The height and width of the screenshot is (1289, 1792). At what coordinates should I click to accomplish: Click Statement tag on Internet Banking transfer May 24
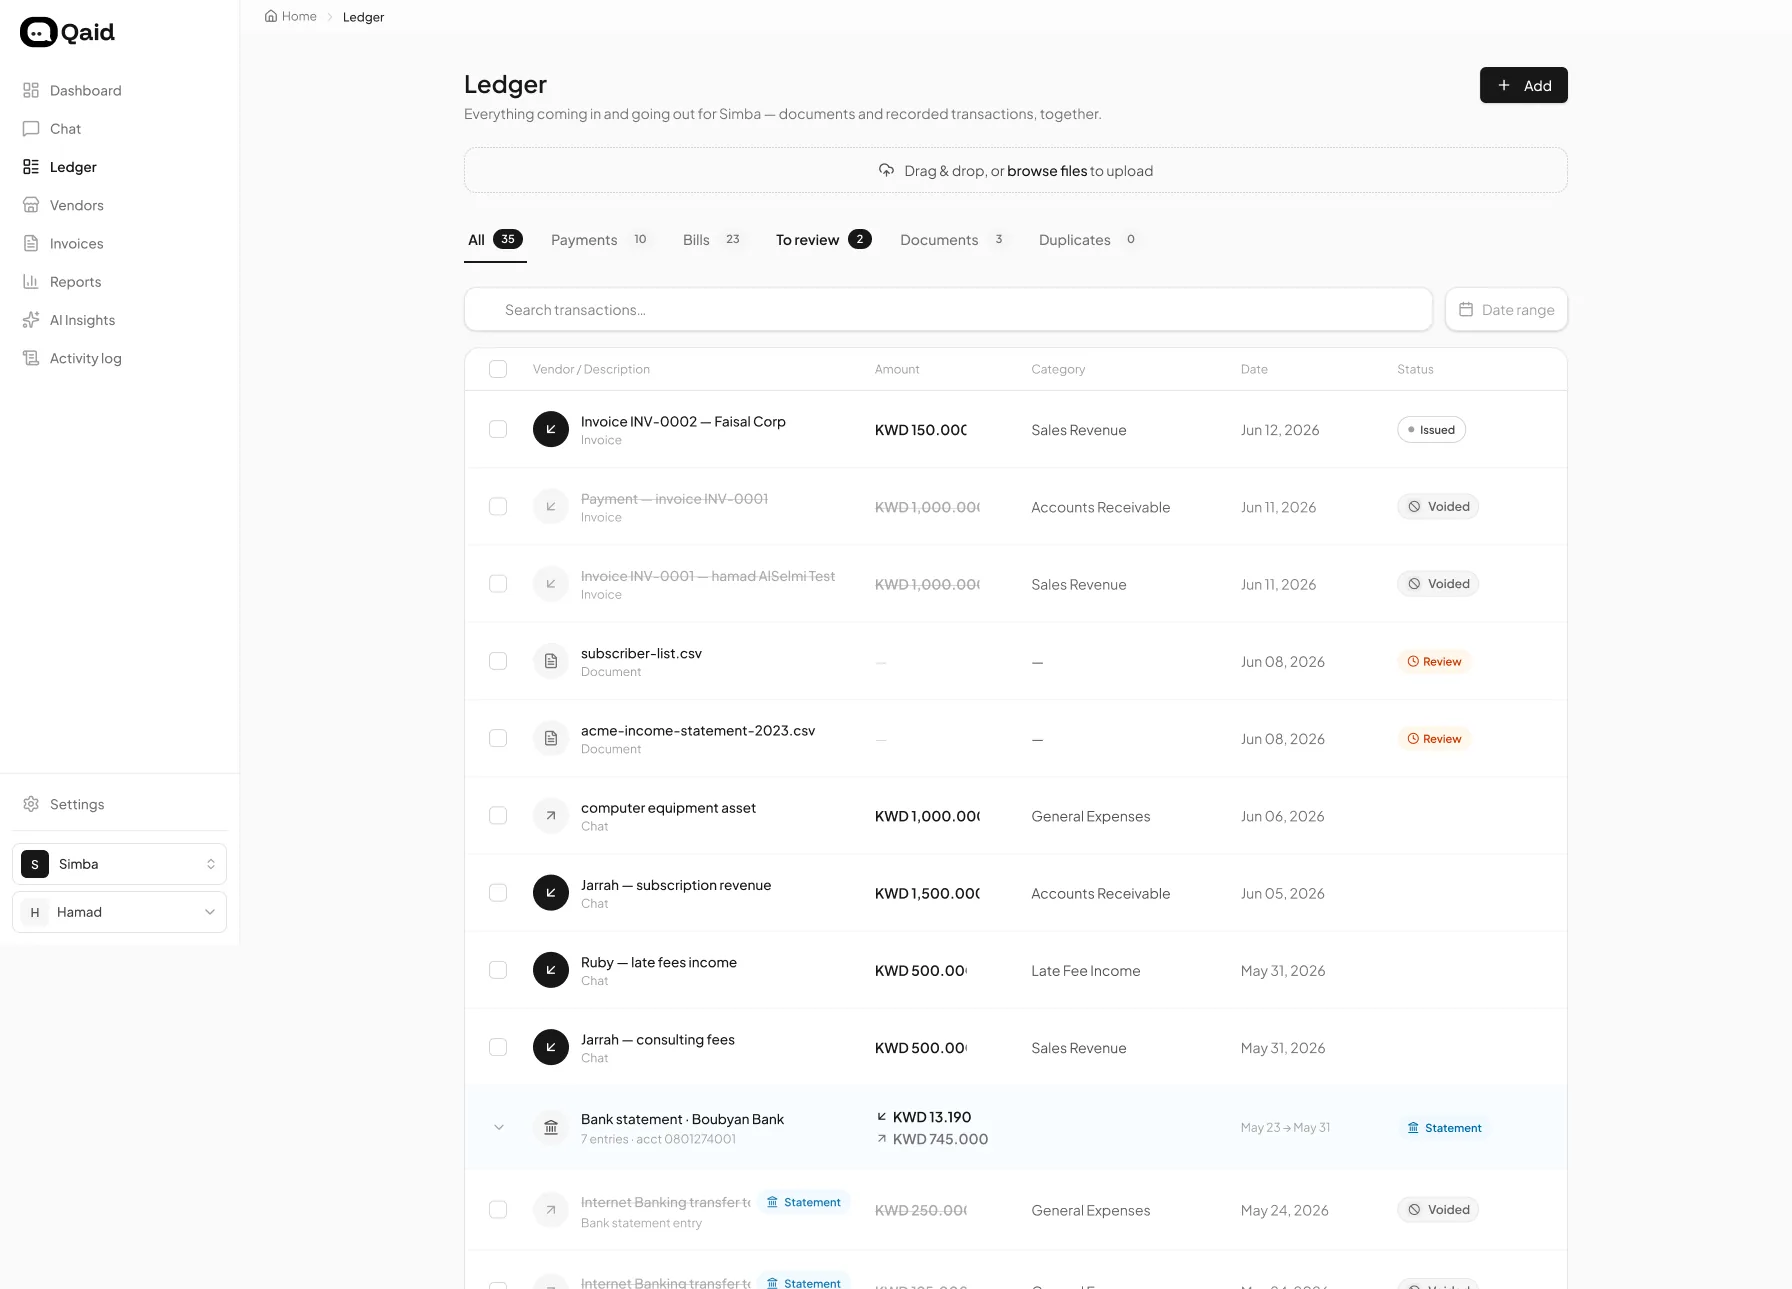[x=804, y=1202]
